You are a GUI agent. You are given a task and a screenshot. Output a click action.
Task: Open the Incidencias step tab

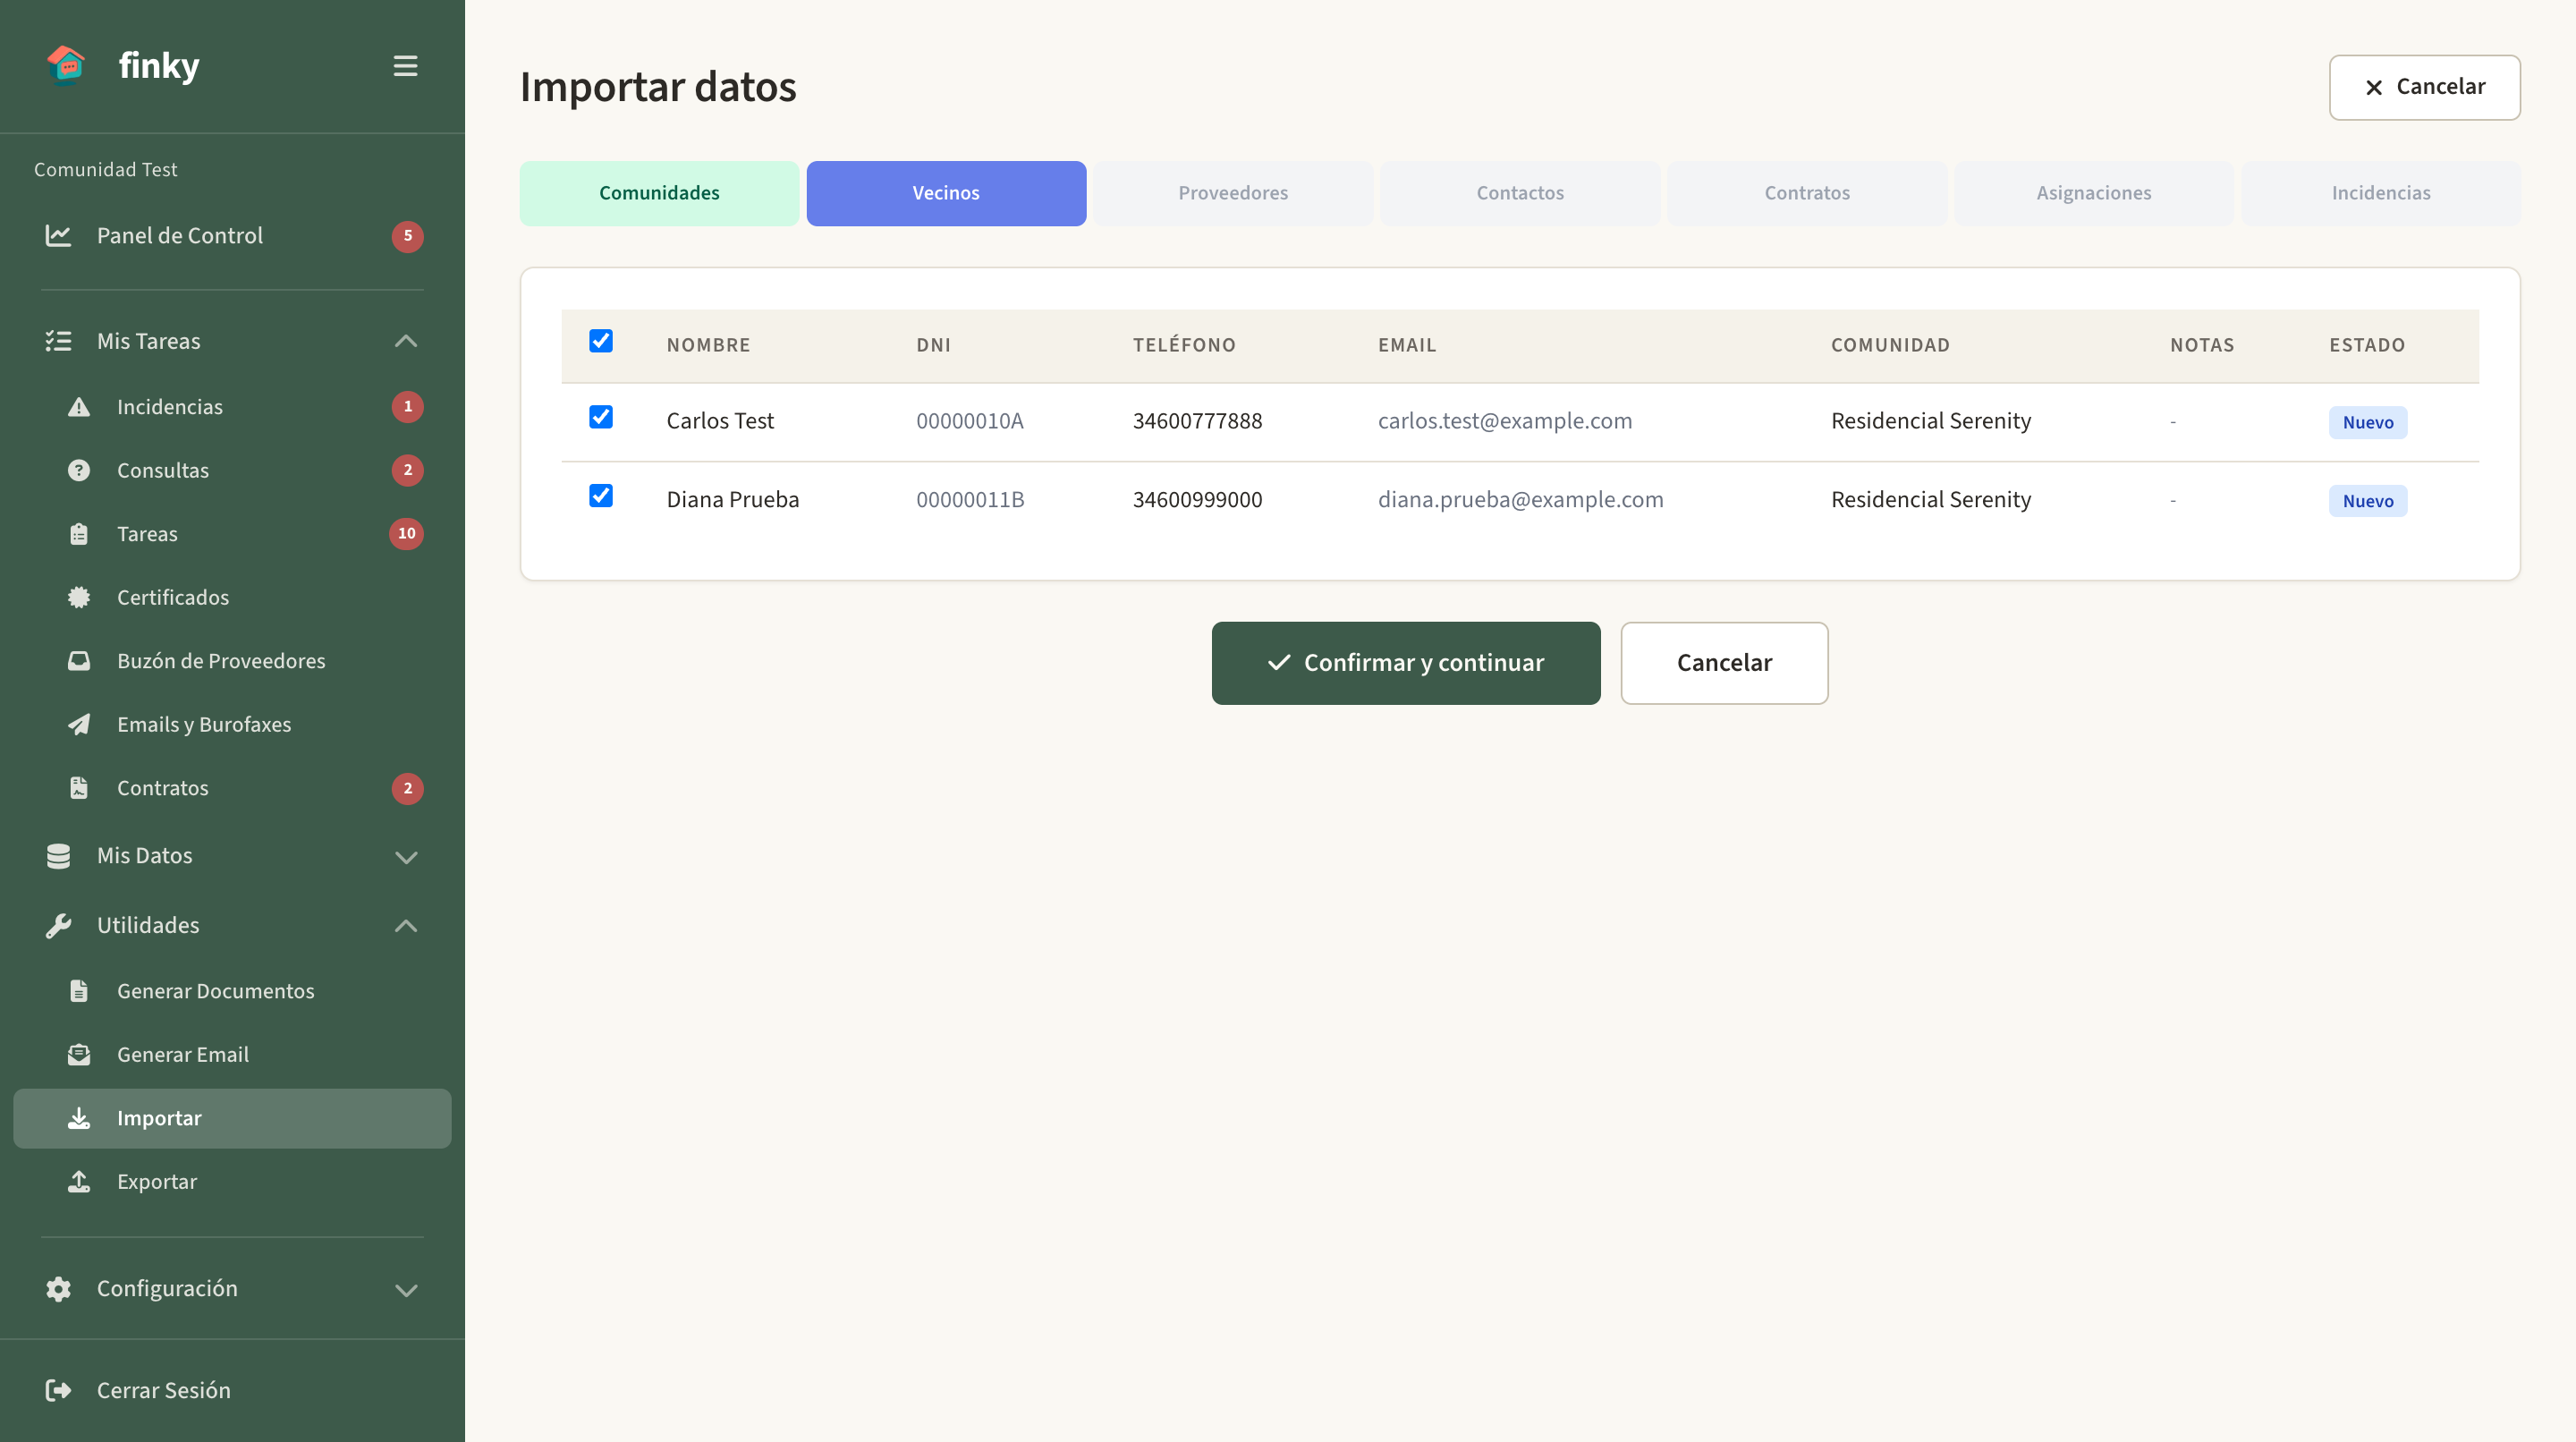pos(2381,193)
